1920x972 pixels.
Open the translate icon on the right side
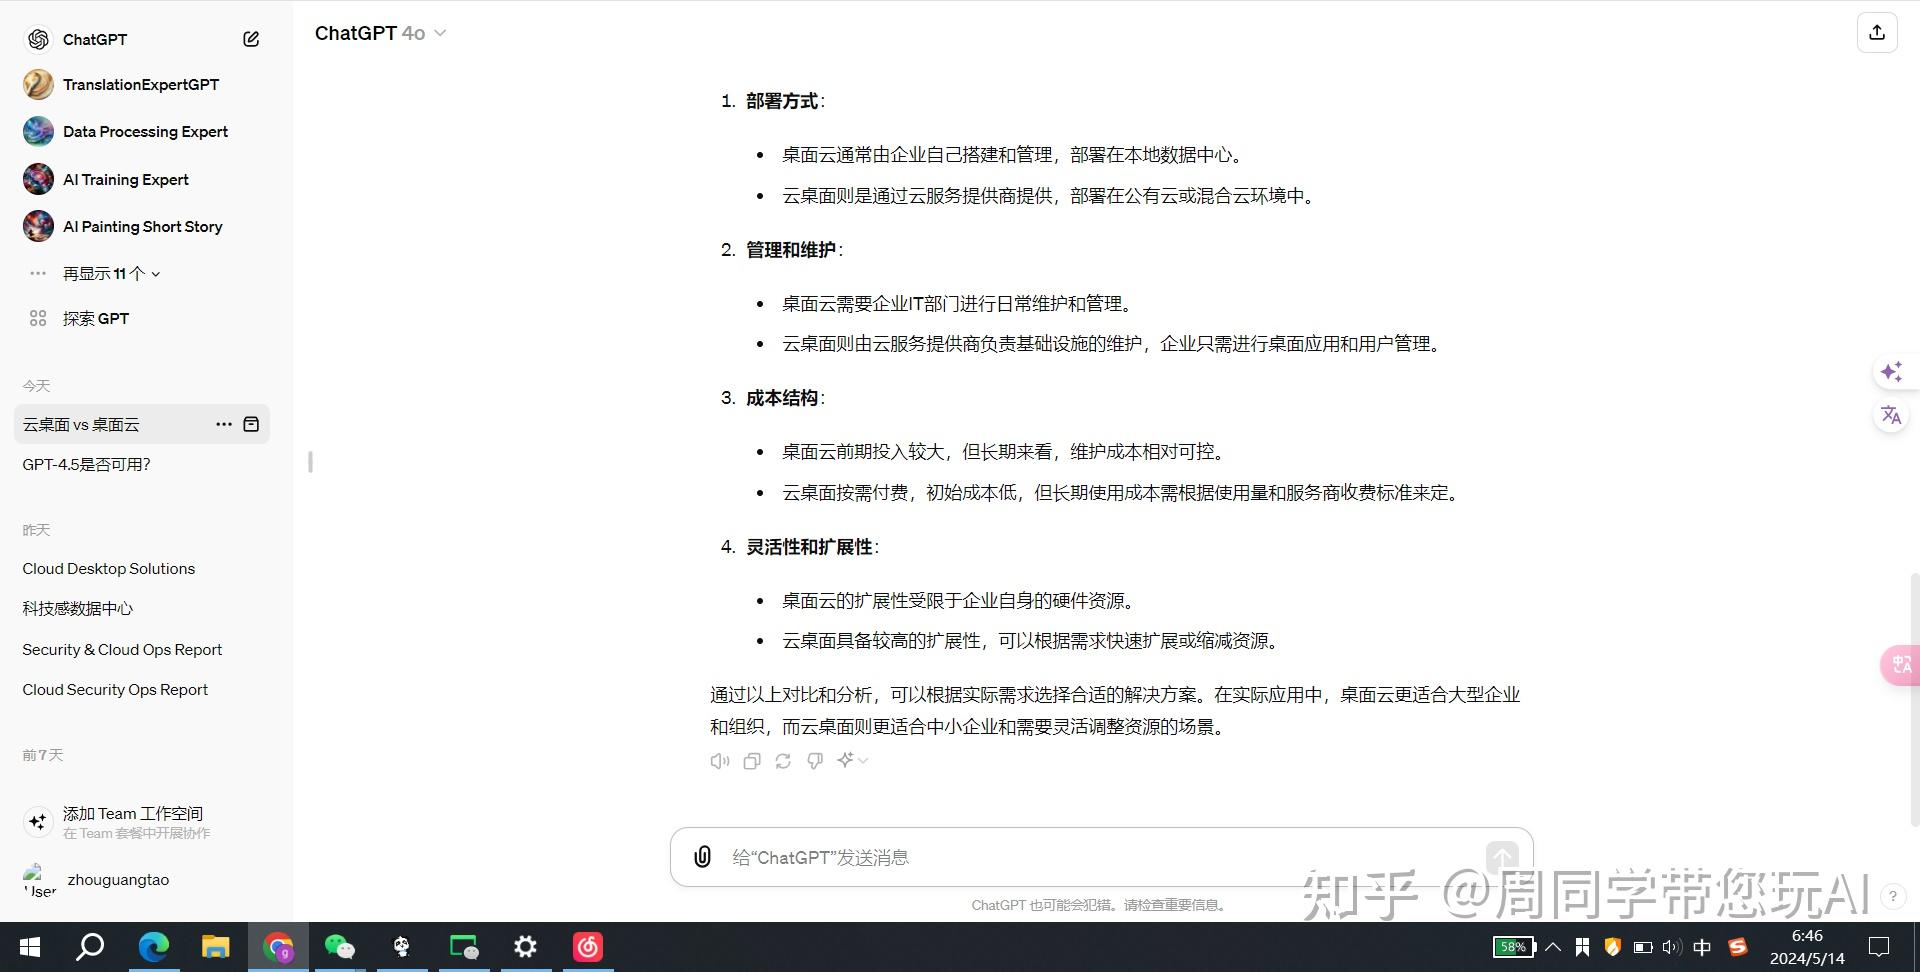1891,415
